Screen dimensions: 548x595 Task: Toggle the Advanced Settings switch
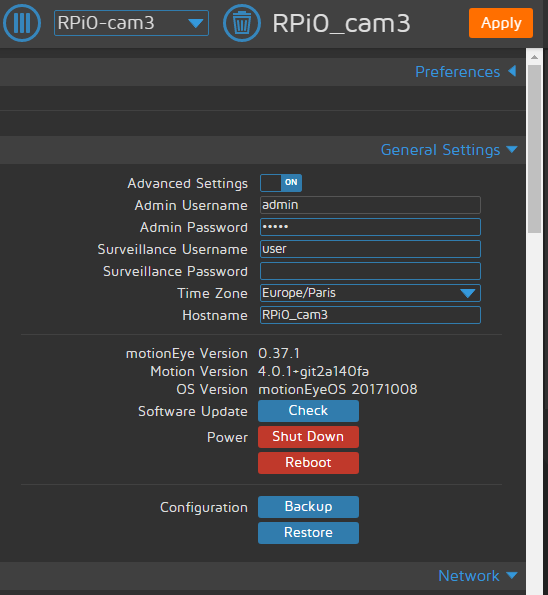(281, 183)
